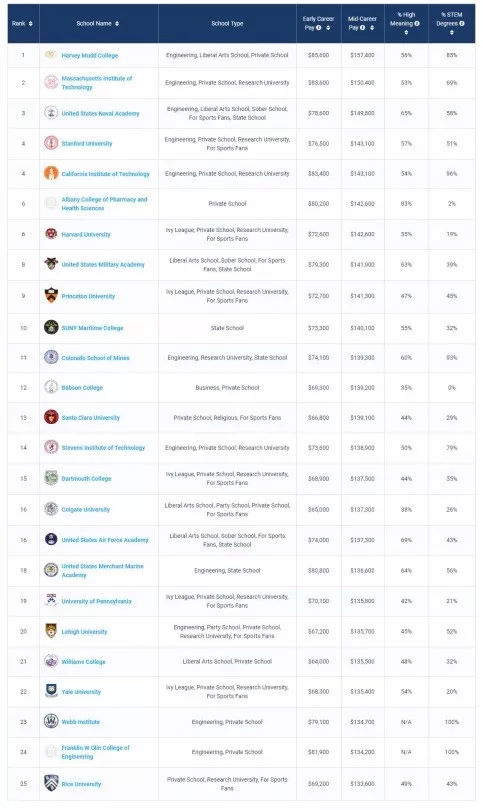Open the Yale University link
The width and height of the screenshot is (483, 810).
tap(81, 692)
